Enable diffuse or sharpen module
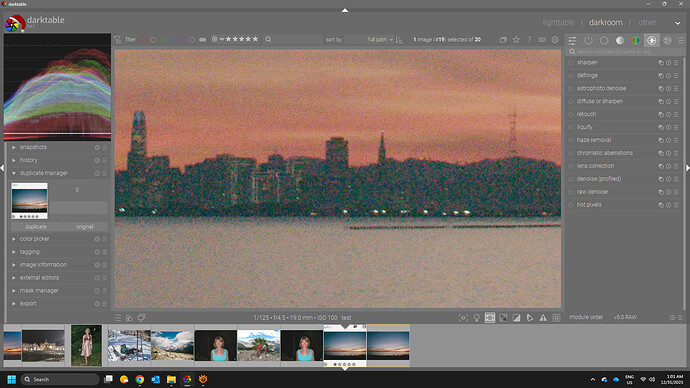690x388 pixels. [x=571, y=102]
